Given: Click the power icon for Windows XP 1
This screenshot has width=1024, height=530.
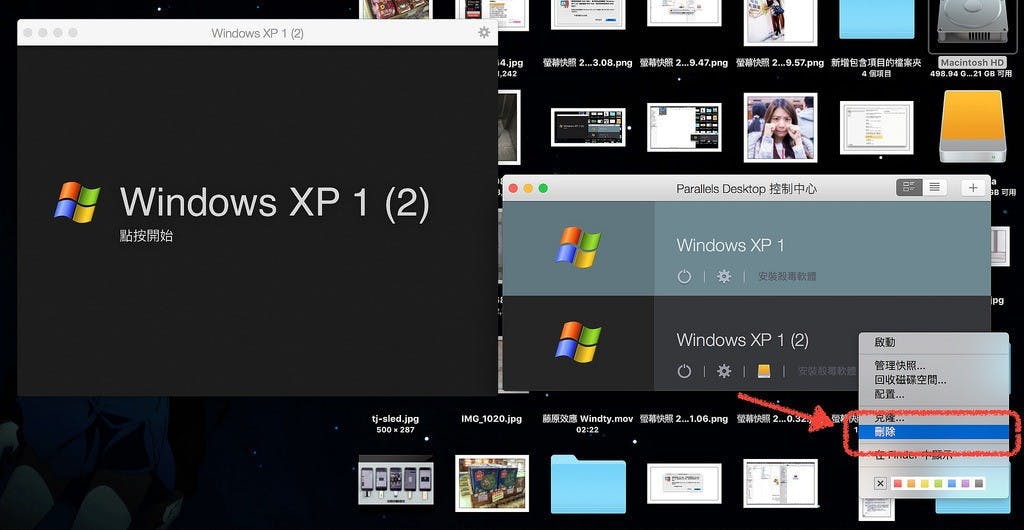Looking at the screenshot, I should (x=684, y=277).
